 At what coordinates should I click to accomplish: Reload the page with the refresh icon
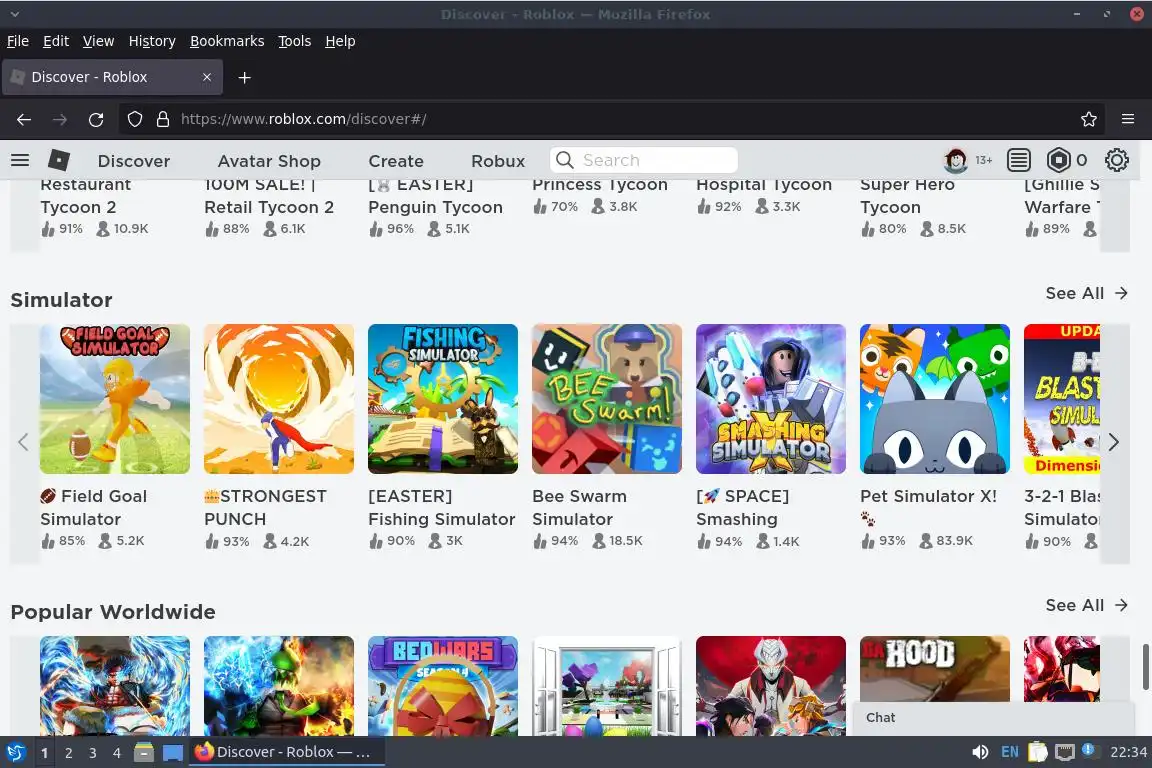click(x=96, y=119)
